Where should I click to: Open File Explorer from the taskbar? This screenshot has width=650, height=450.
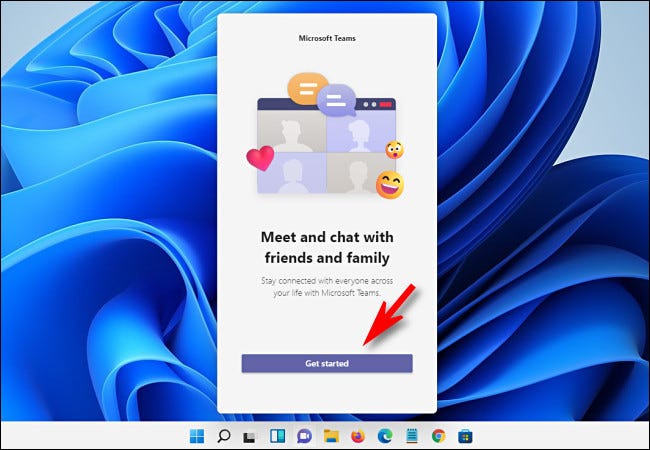[x=331, y=435]
